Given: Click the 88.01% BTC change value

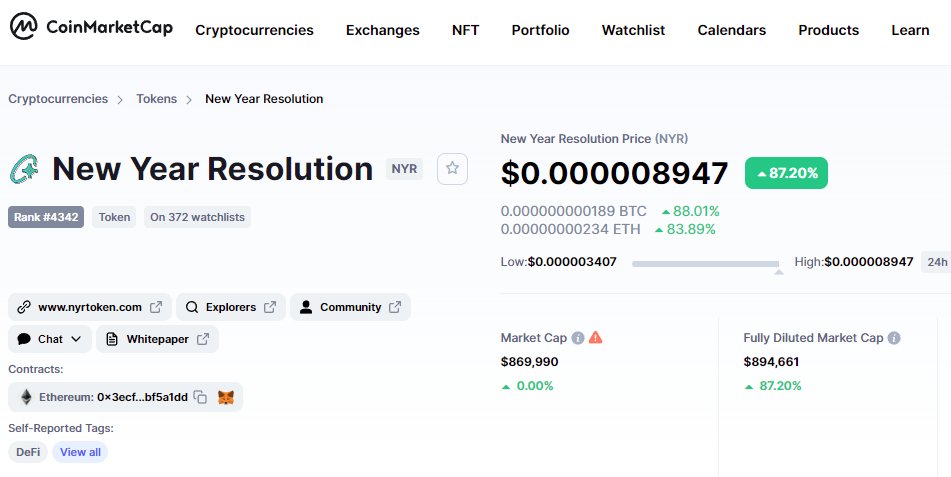Looking at the screenshot, I should click(x=696, y=211).
